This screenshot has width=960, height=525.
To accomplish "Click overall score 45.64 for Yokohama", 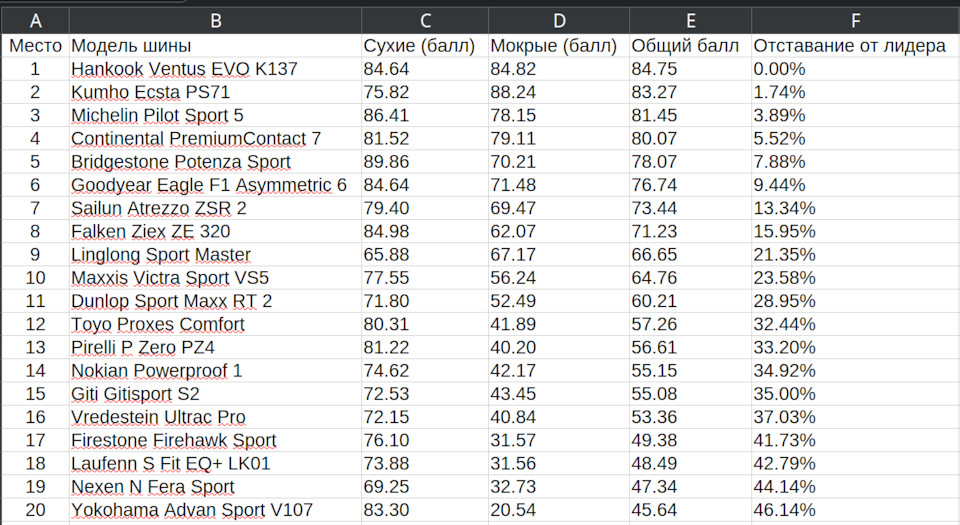I will click(691, 511).
